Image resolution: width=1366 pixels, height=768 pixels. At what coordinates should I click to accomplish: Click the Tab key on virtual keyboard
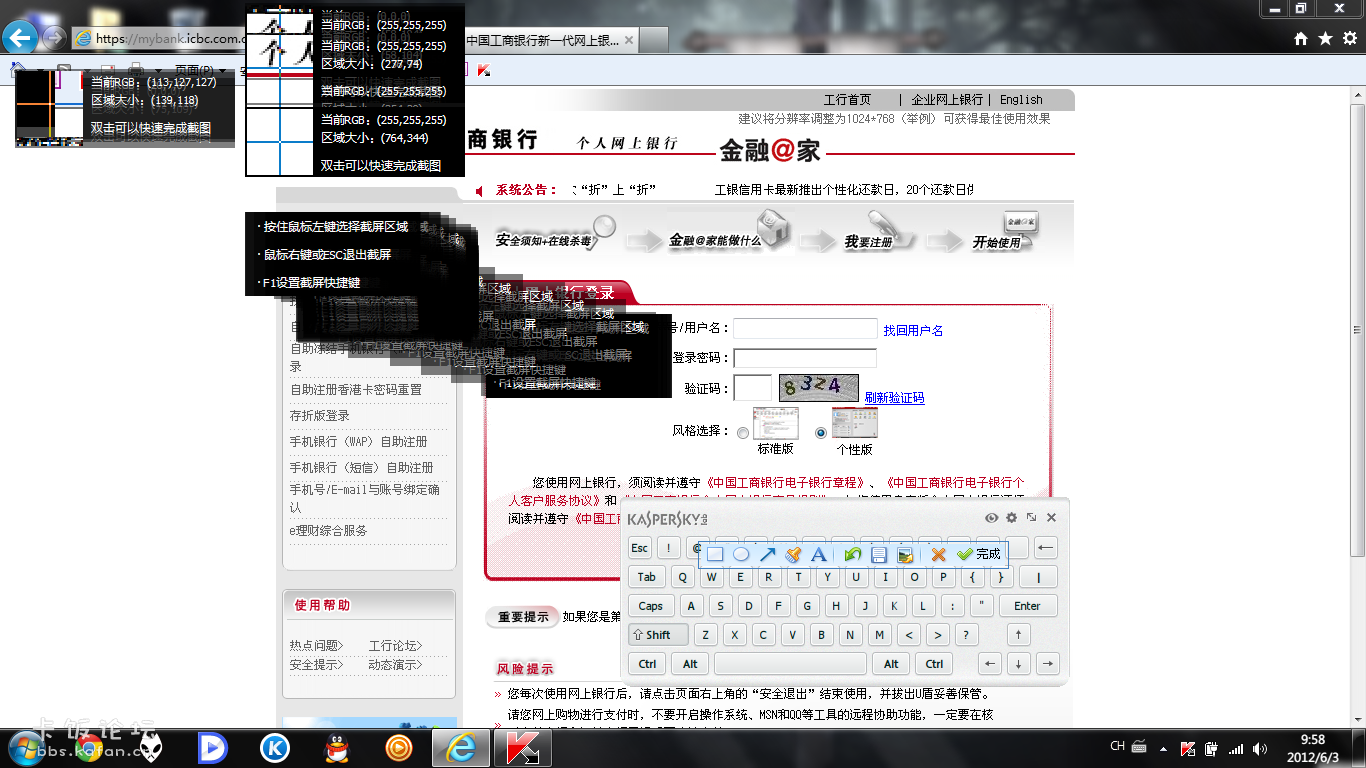pyautogui.click(x=647, y=577)
